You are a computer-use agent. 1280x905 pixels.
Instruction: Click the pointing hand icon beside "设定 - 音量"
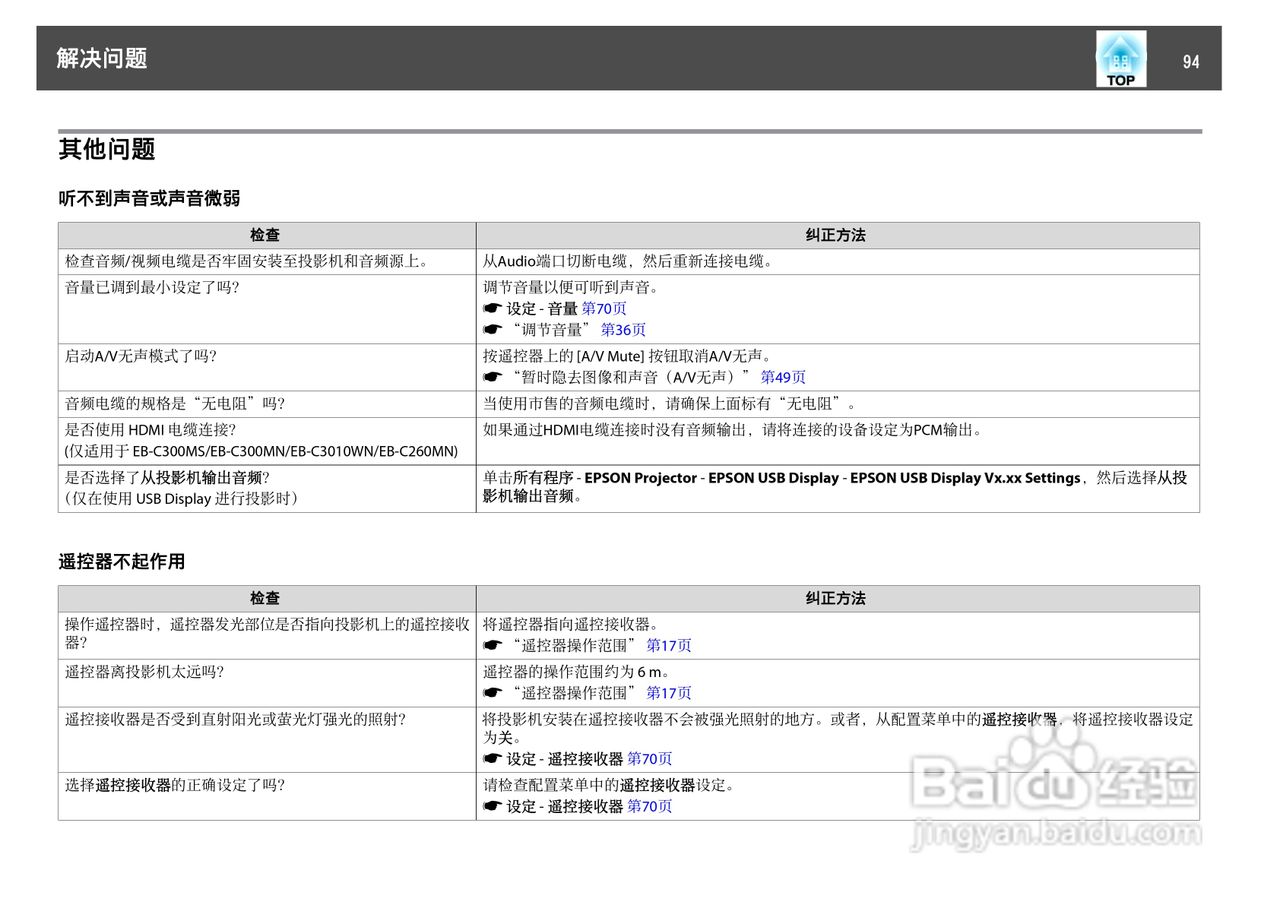(491, 309)
